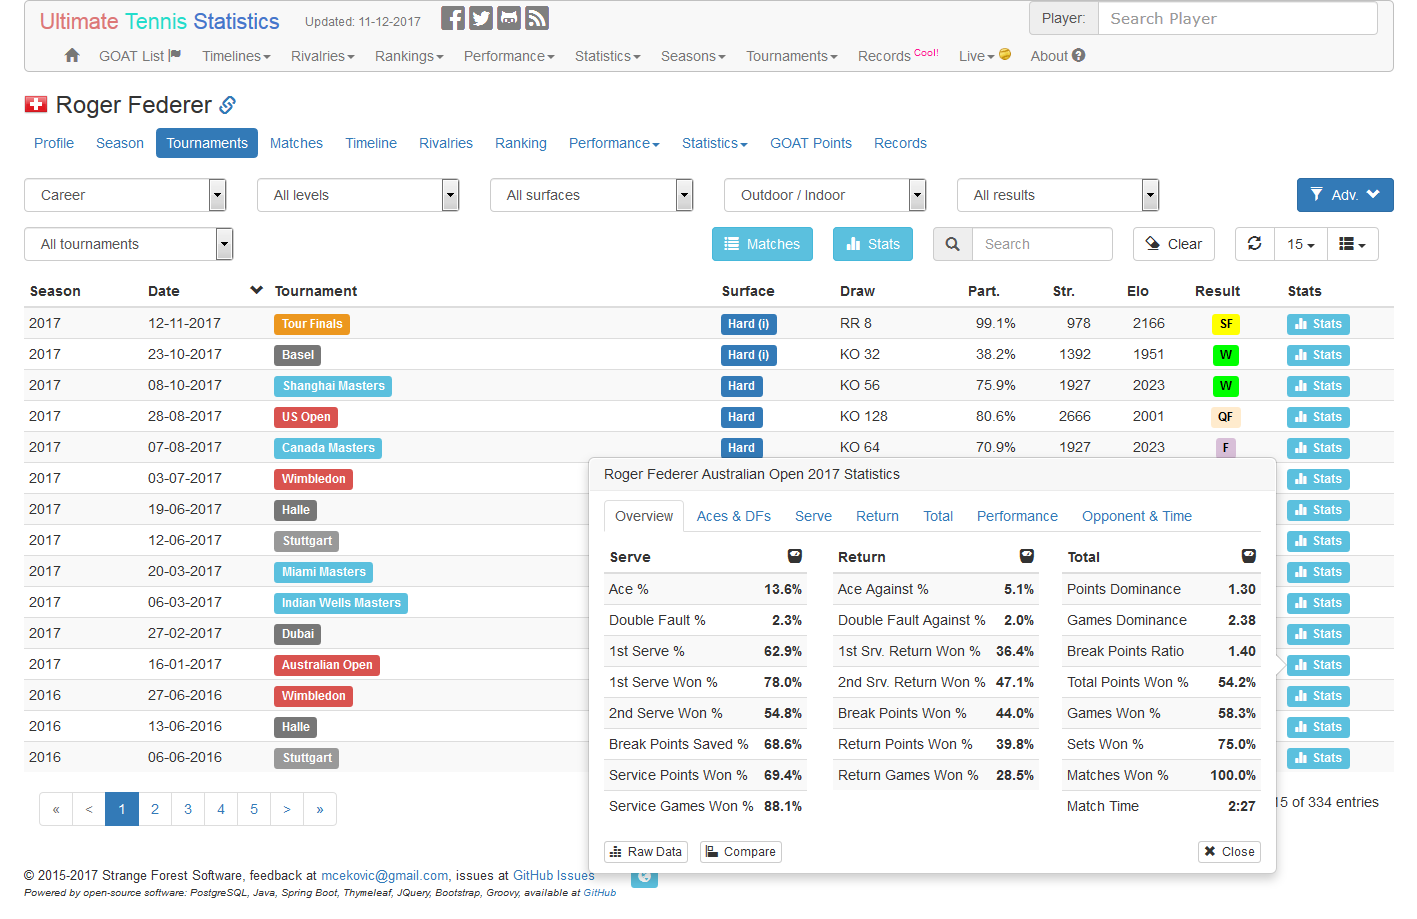Open Stats for Tour Finals row
The width and height of the screenshot is (1417, 919).
coord(1318,324)
